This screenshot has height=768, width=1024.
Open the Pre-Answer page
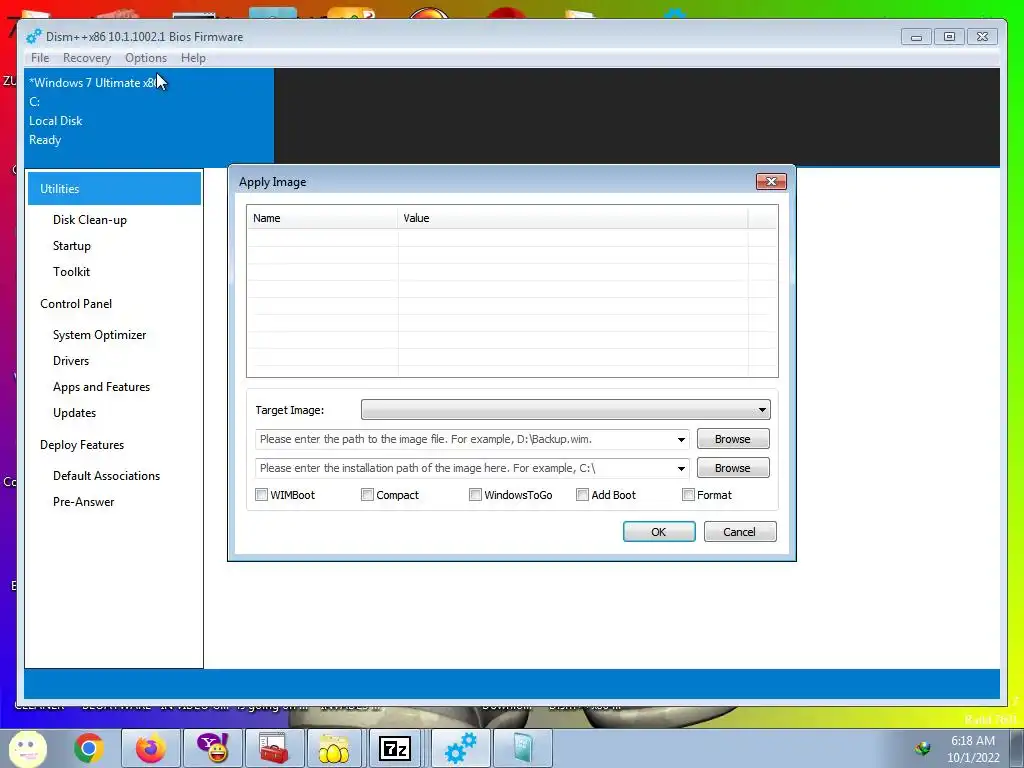(84, 502)
